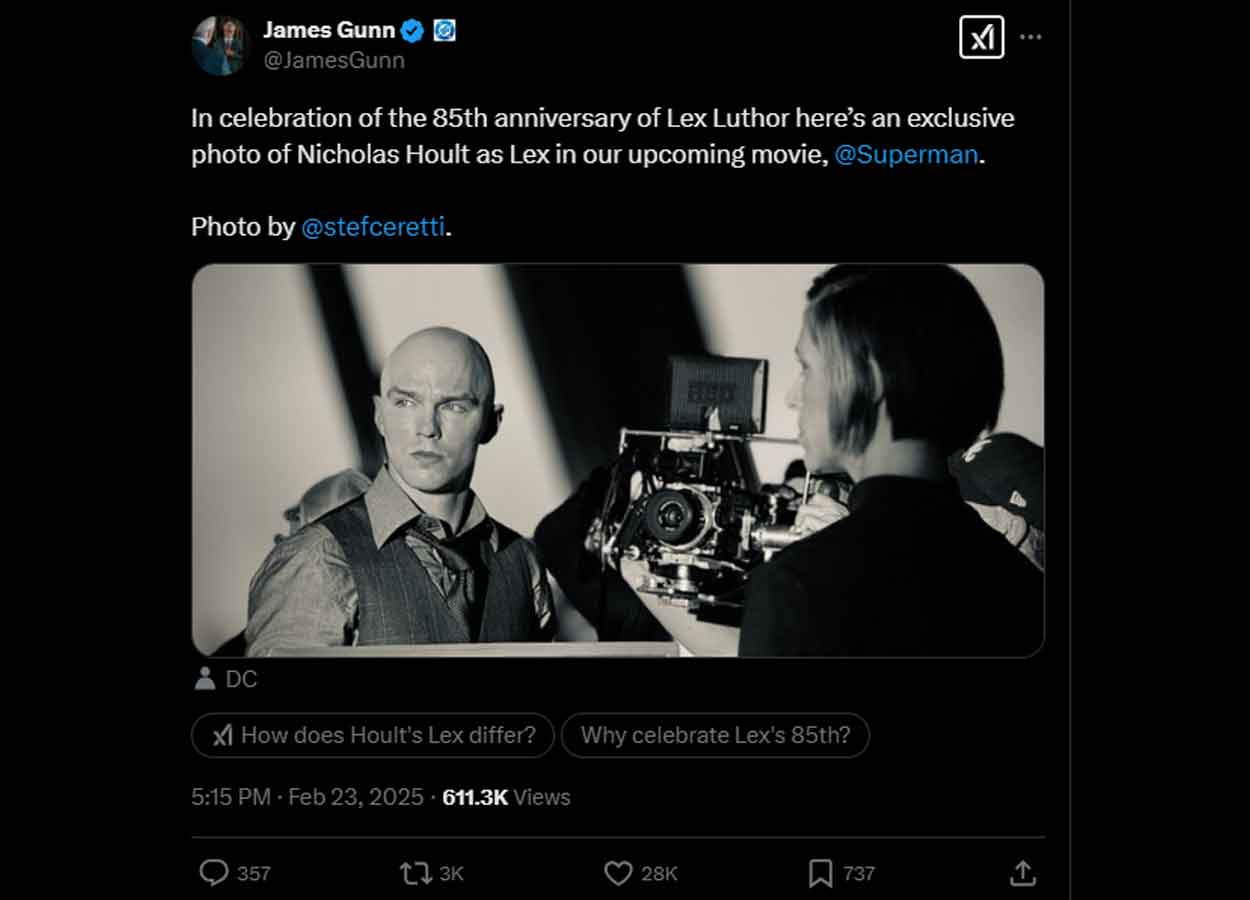Screen dimensions: 1250x900
Task: Open the @Superman mention link
Action: pos(905,155)
